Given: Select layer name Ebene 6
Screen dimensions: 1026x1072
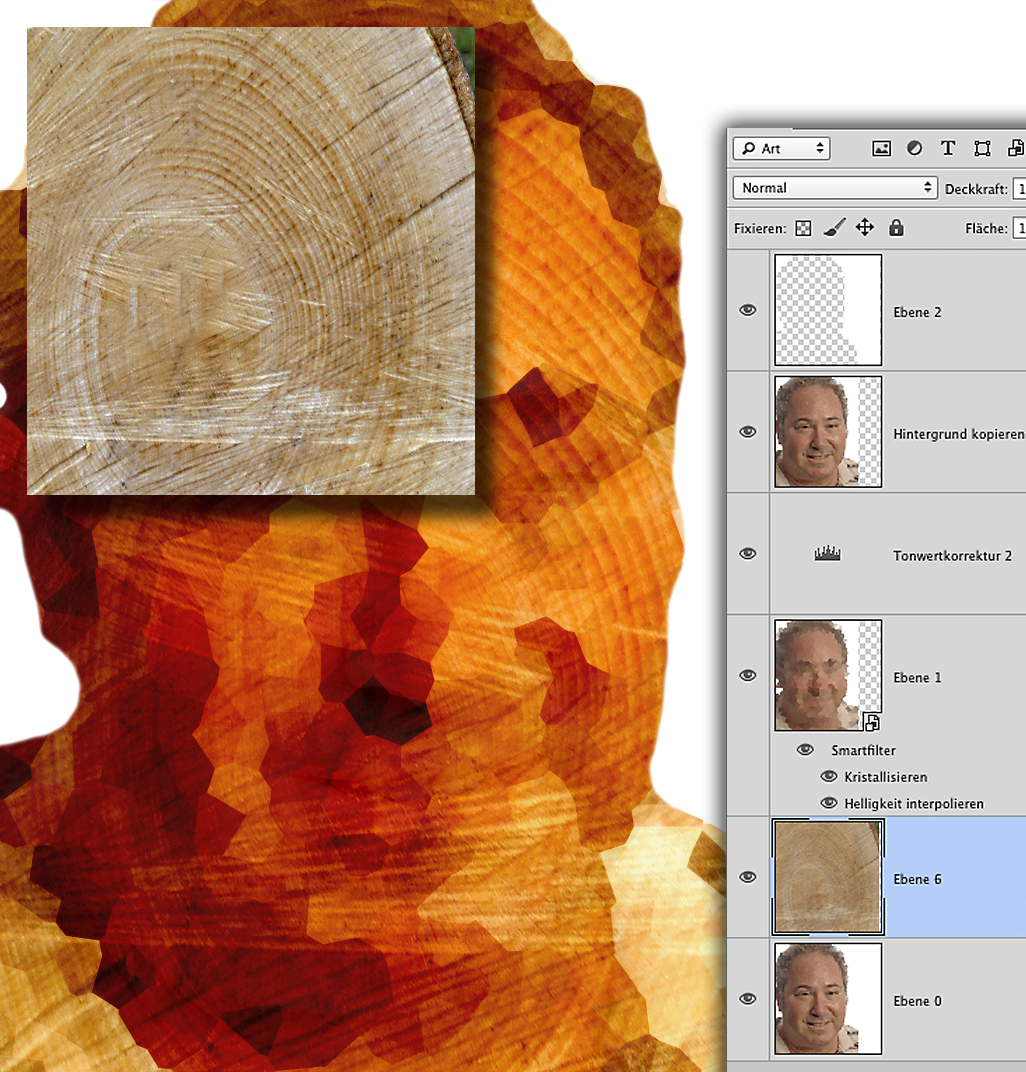Looking at the screenshot, I should pyautogui.click(x=917, y=879).
